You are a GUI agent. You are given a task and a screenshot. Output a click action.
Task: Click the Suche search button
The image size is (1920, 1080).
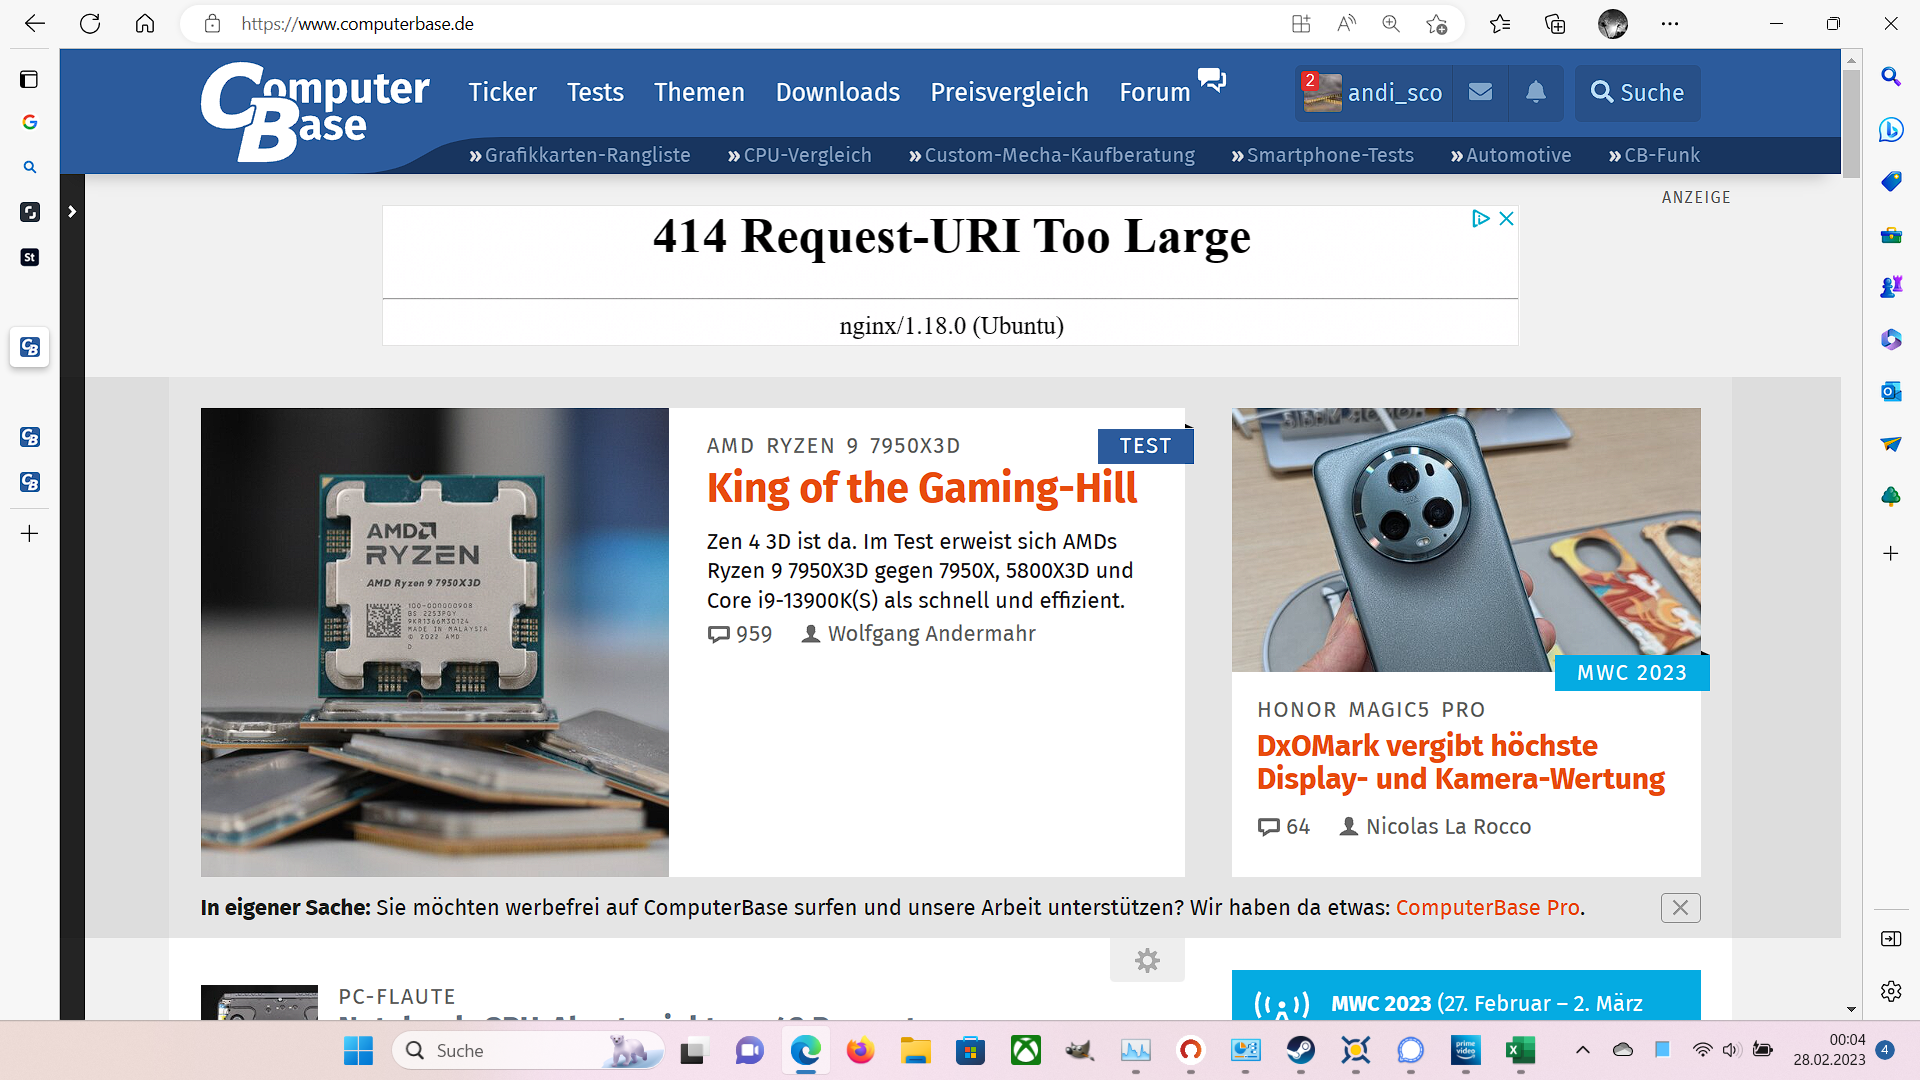(x=1637, y=92)
